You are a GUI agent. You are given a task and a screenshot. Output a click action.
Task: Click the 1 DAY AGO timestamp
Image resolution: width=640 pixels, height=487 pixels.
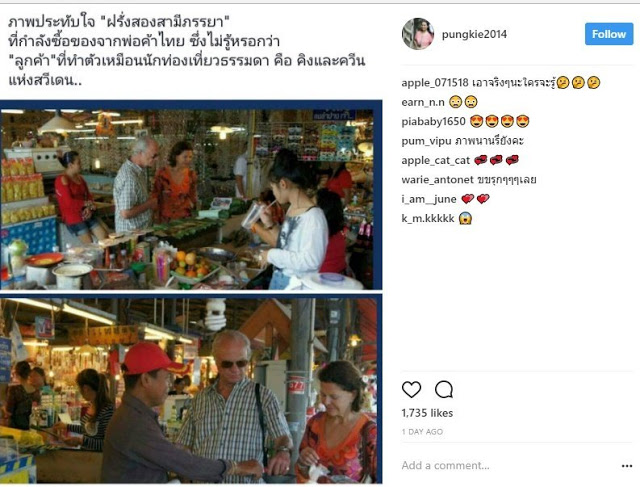(x=422, y=432)
